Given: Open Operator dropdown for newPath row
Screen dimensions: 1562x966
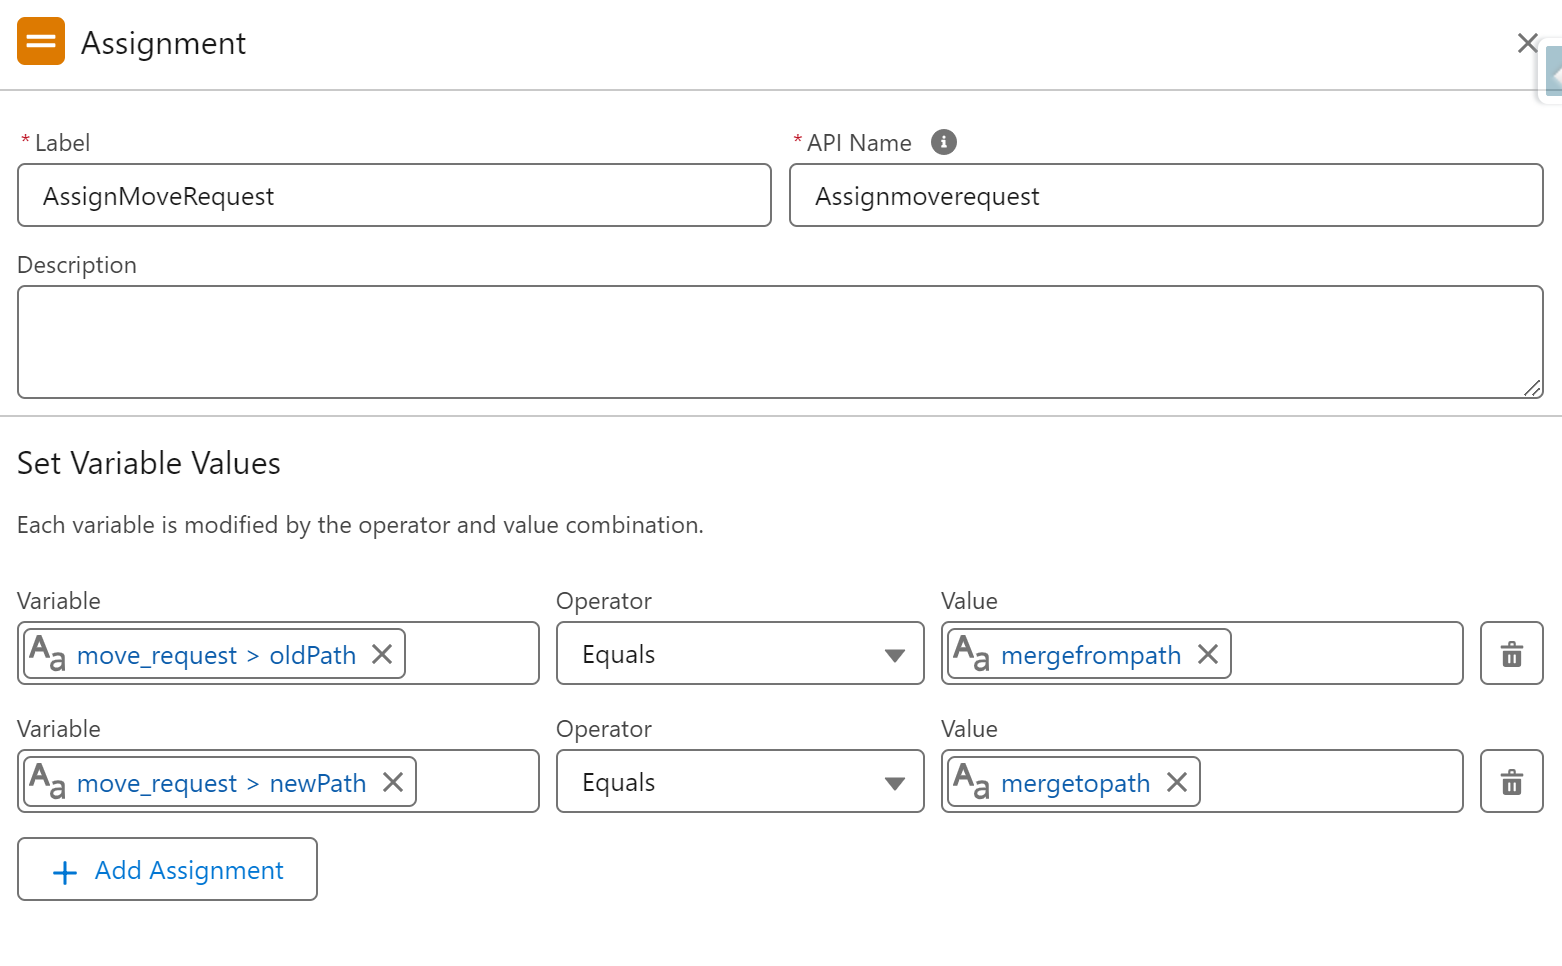Looking at the screenshot, I should tap(740, 781).
